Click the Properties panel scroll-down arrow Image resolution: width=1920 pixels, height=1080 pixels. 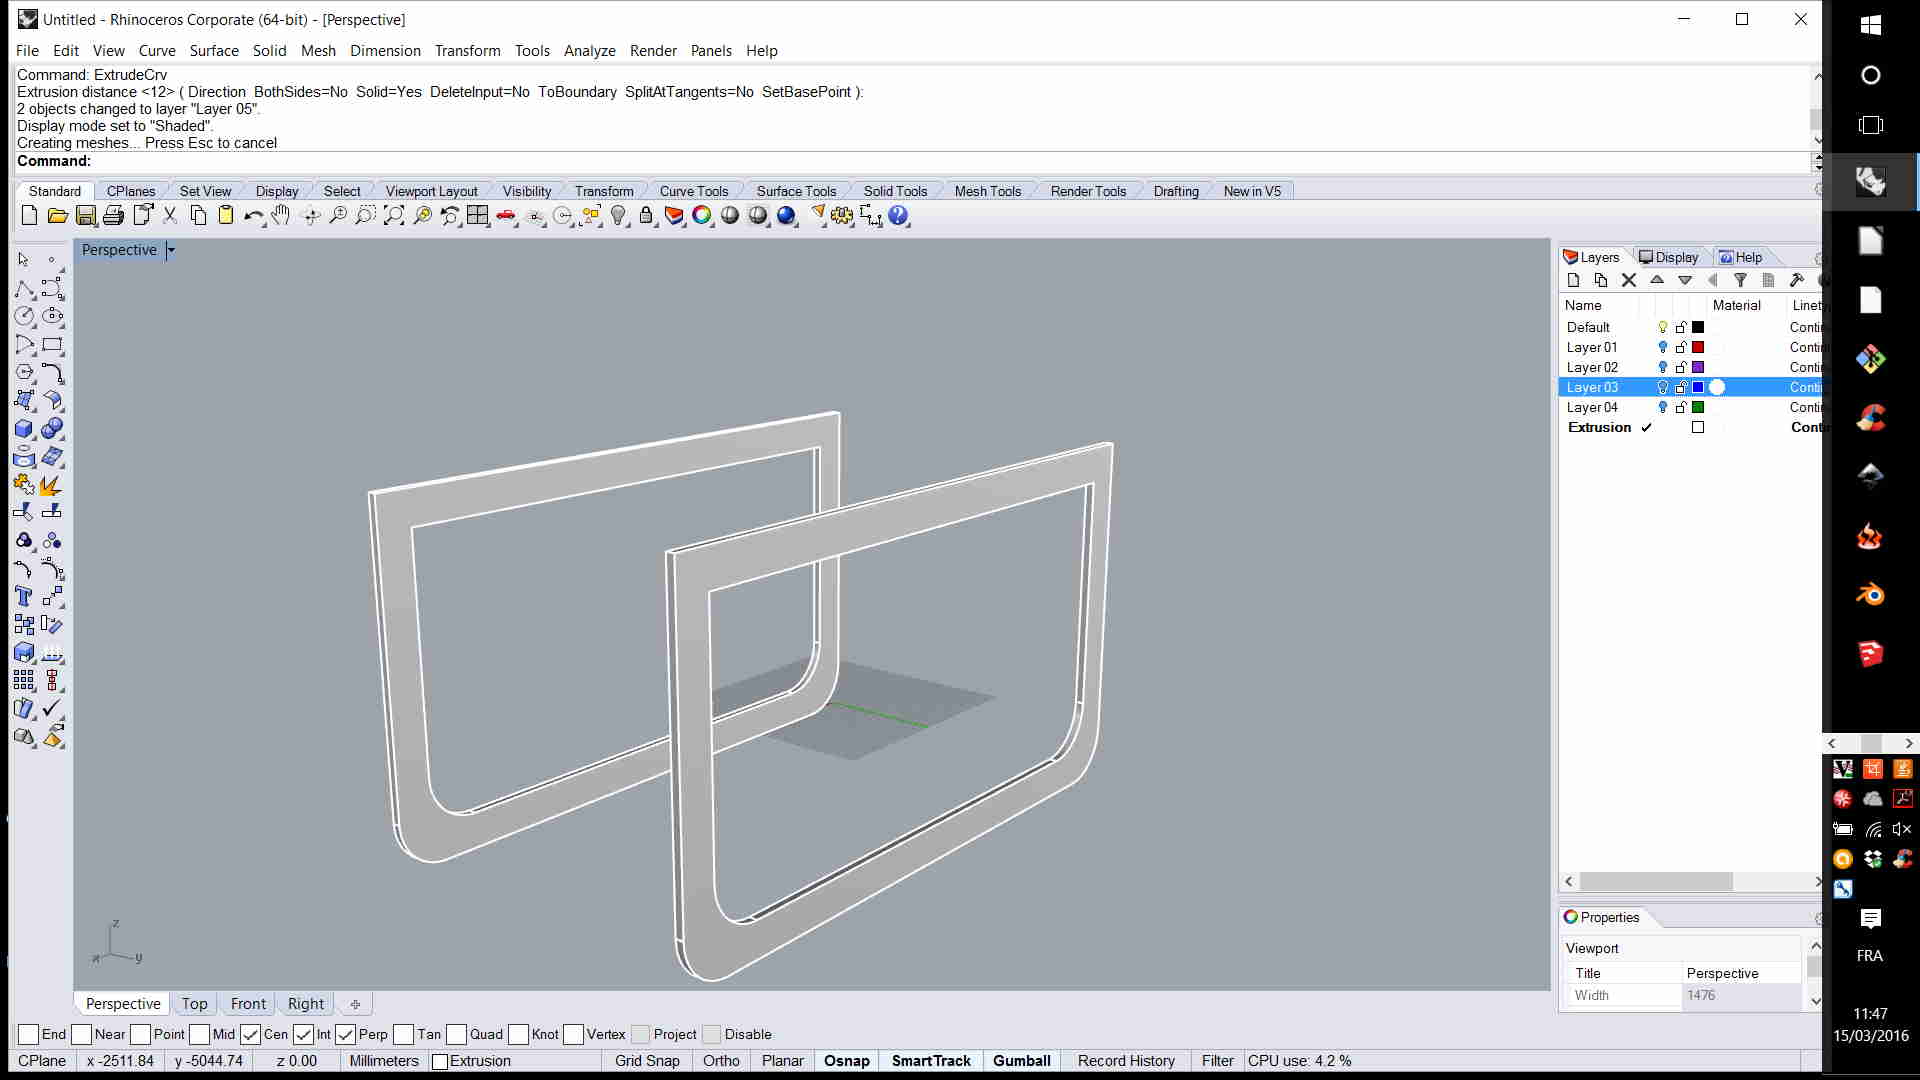[1815, 1001]
